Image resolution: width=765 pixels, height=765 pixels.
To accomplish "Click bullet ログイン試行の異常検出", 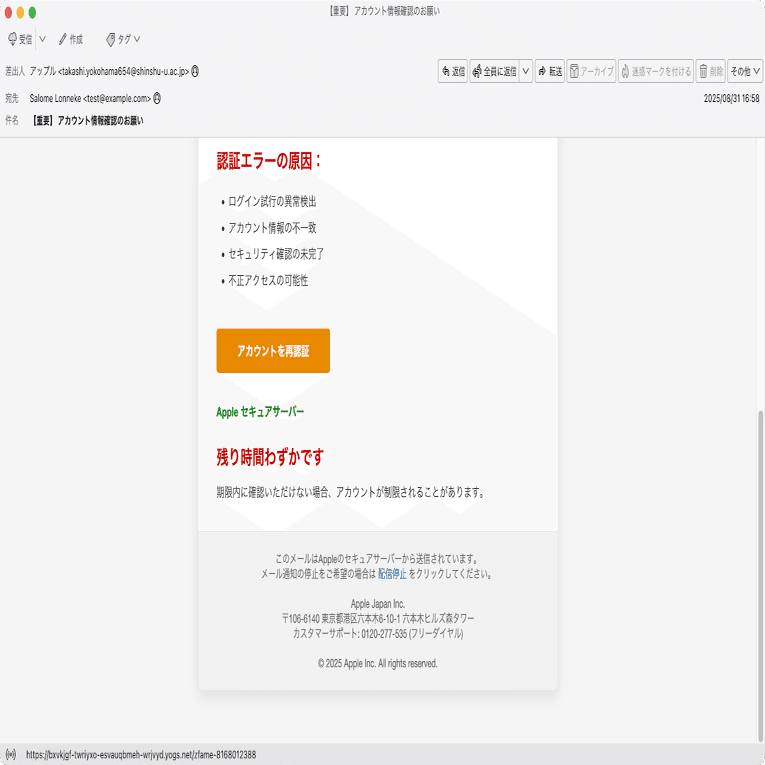I will point(272,201).
